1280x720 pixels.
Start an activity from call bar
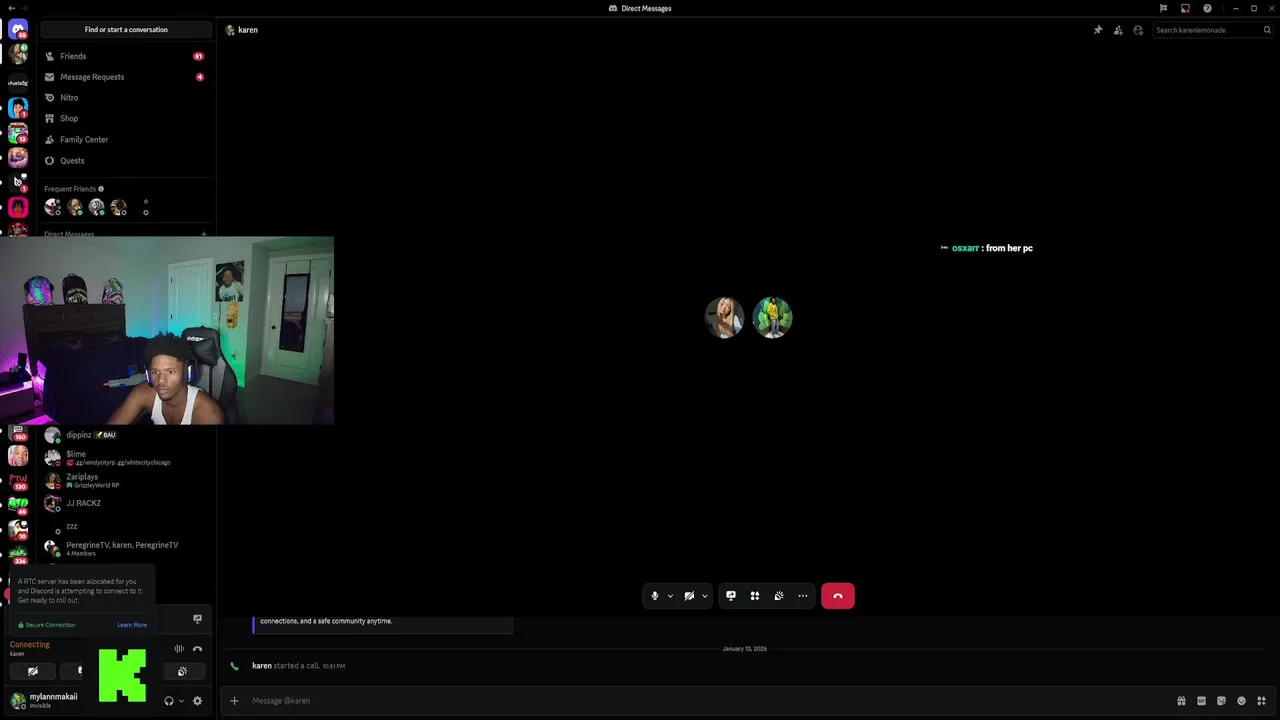[x=755, y=596]
